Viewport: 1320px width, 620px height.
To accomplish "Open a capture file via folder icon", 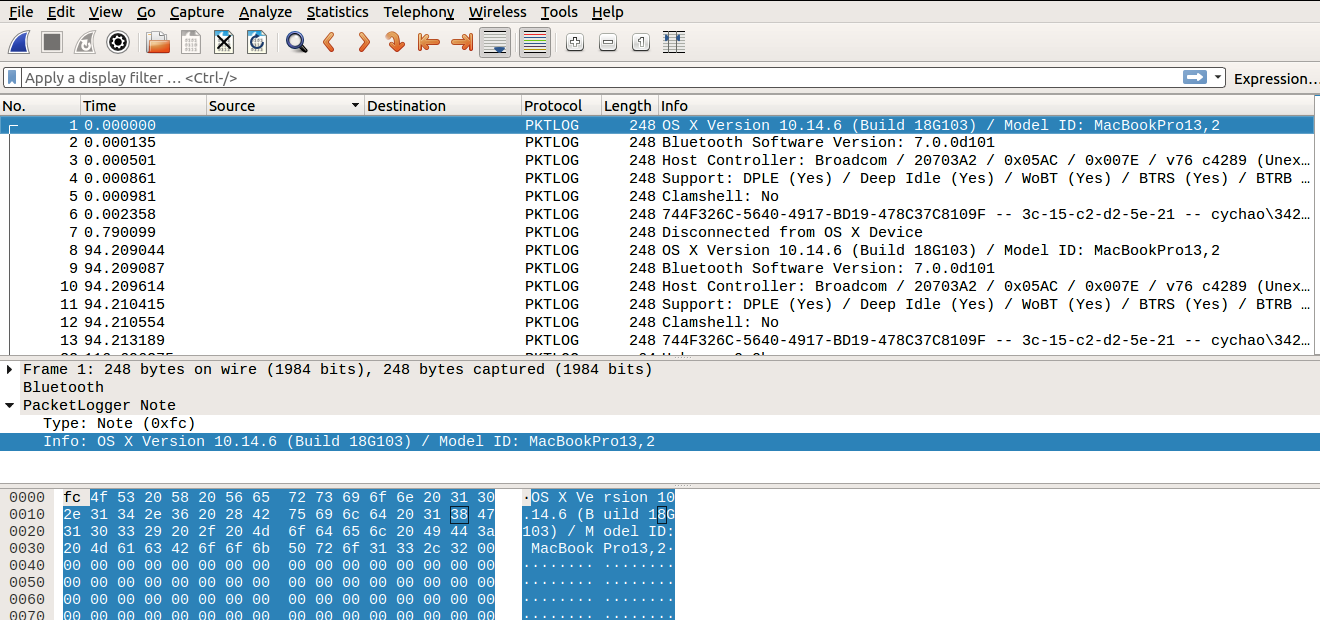I will click(158, 42).
